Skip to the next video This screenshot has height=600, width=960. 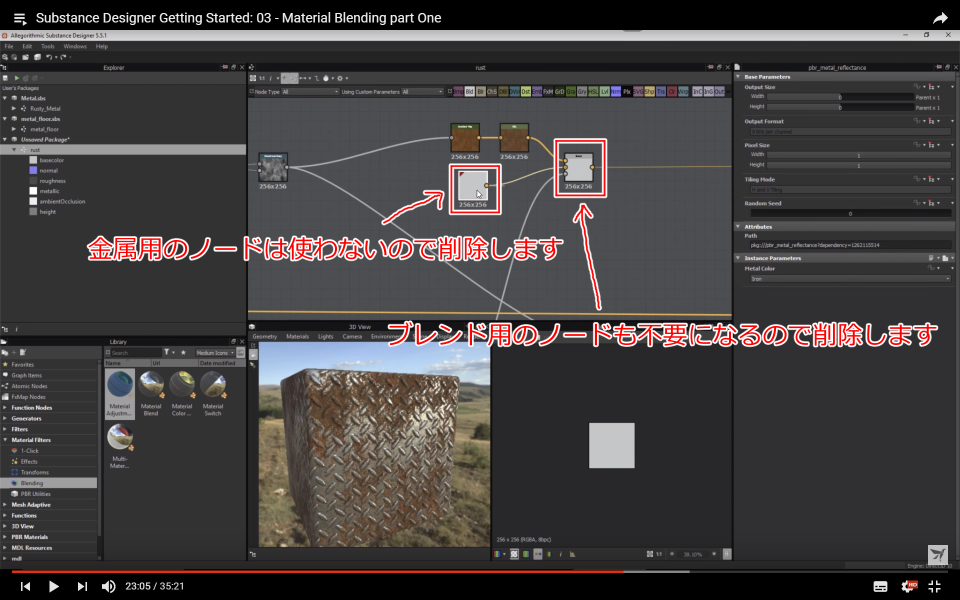point(82,586)
